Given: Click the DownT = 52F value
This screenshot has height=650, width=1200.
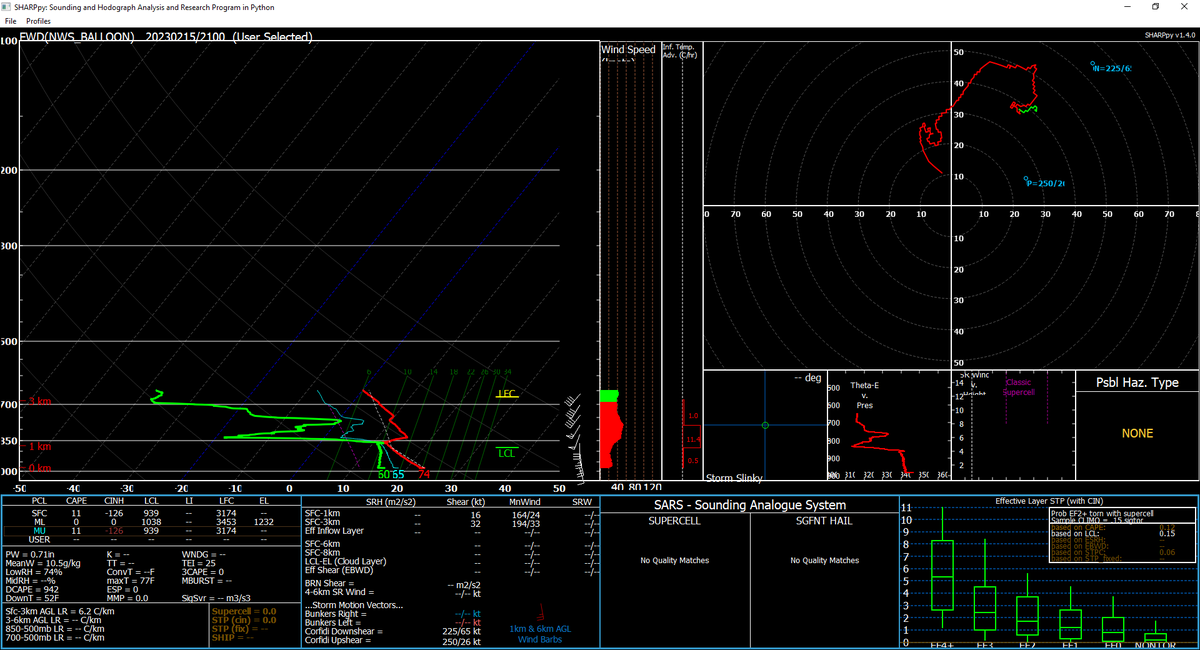Looking at the screenshot, I should pyautogui.click(x=31, y=598).
